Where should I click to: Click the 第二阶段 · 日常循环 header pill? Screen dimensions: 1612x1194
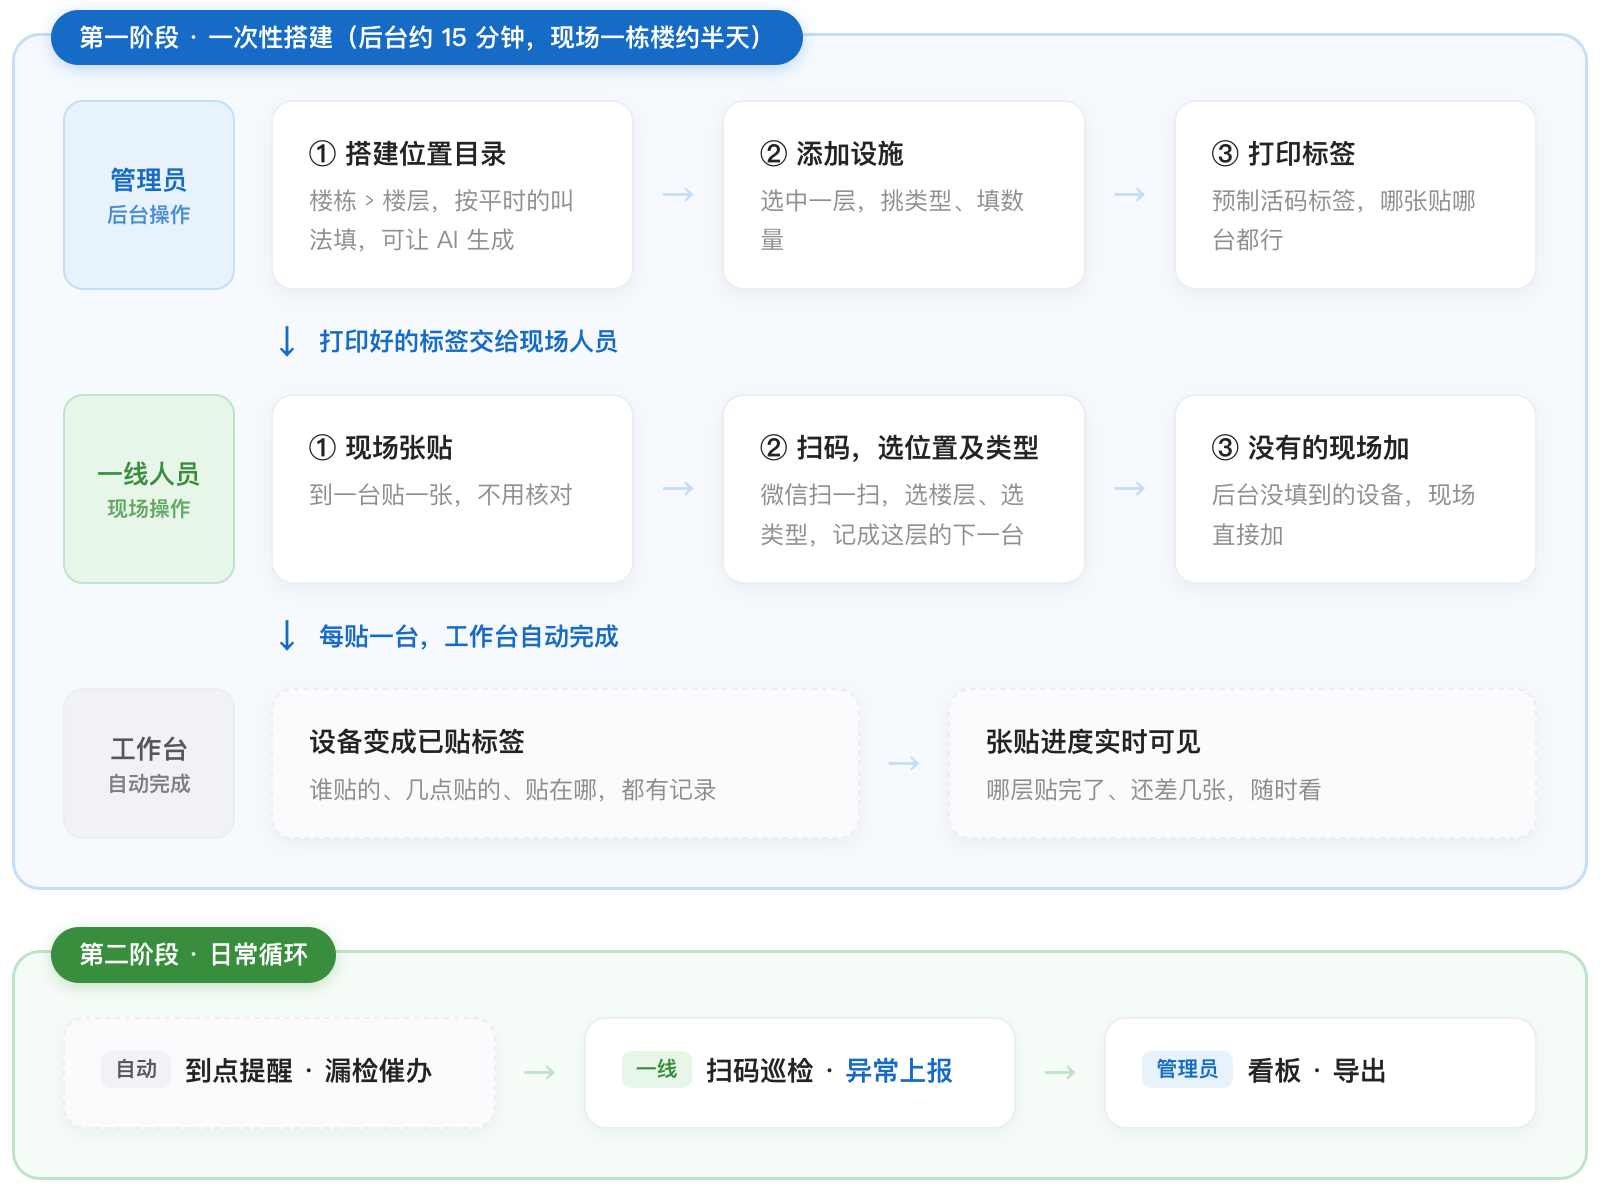click(x=193, y=955)
